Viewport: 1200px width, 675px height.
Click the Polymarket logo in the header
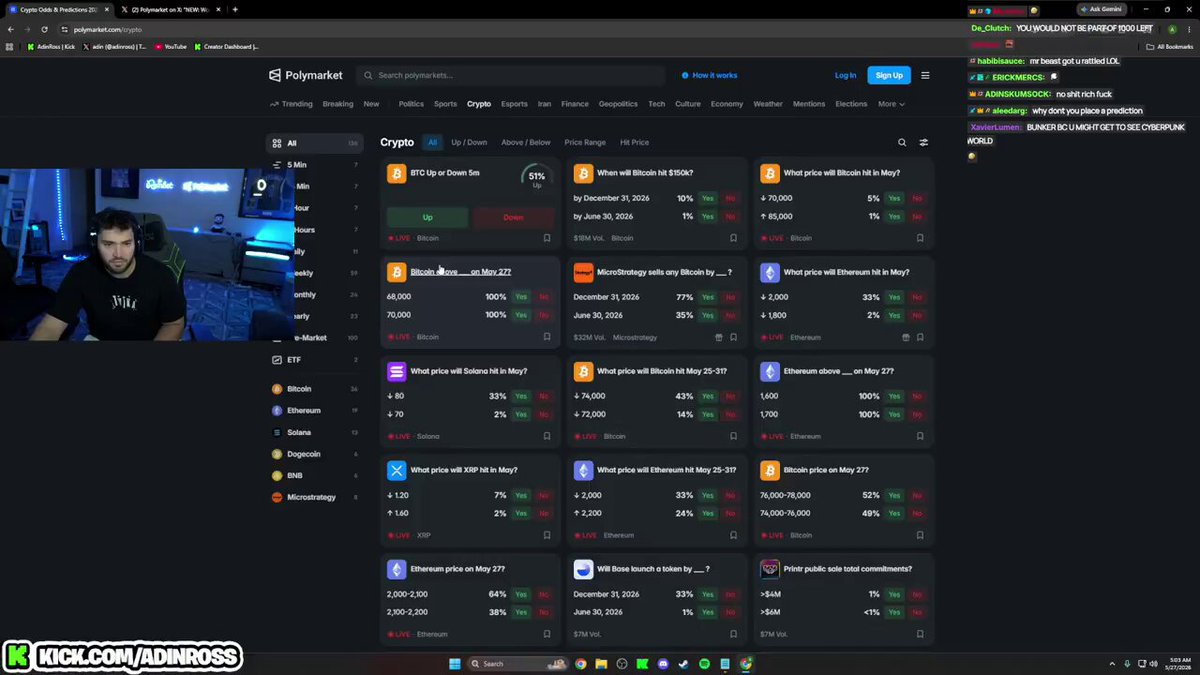(306, 75)
